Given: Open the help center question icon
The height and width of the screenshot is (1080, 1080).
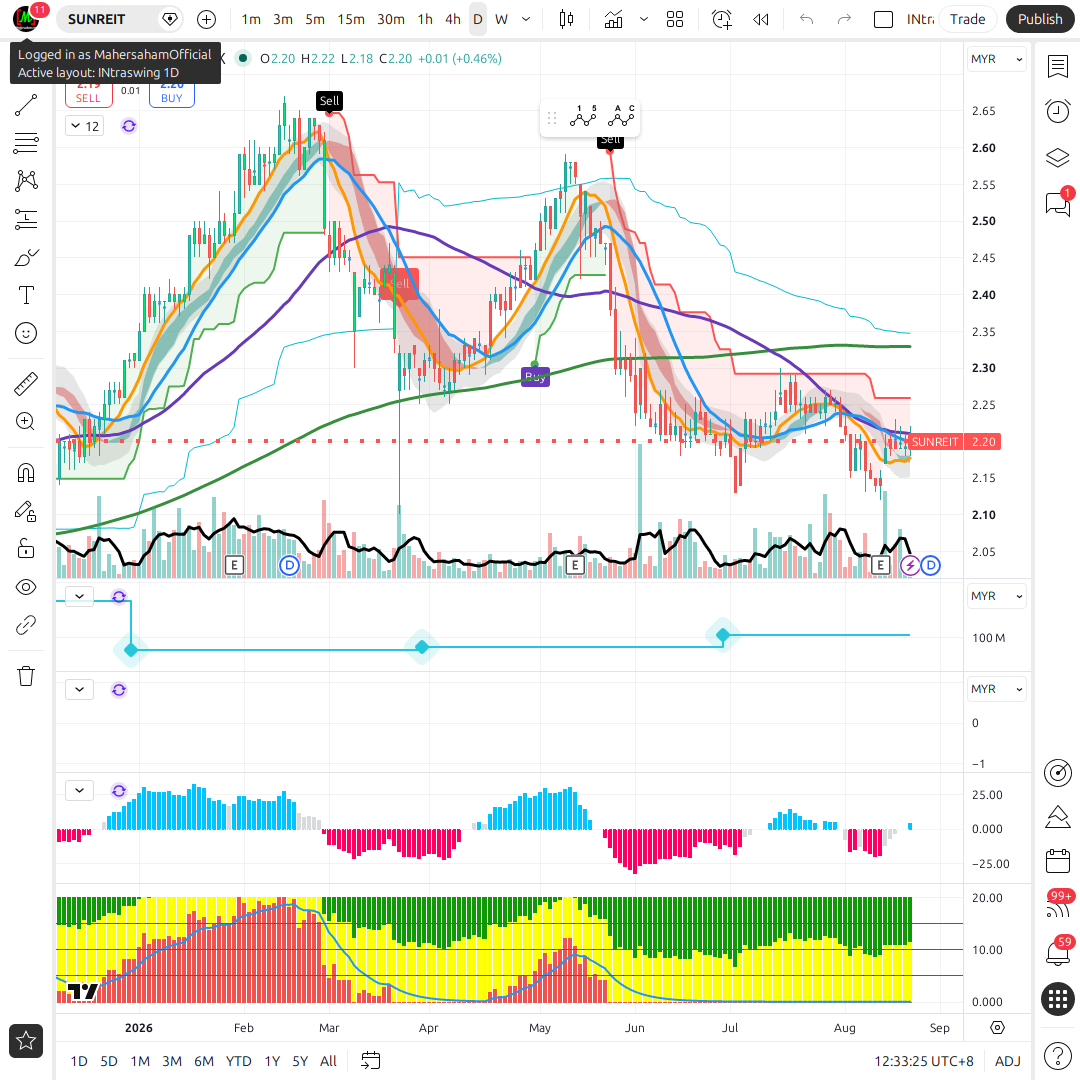Looking at the screenshot, I should click(x=1057, y=1055).
